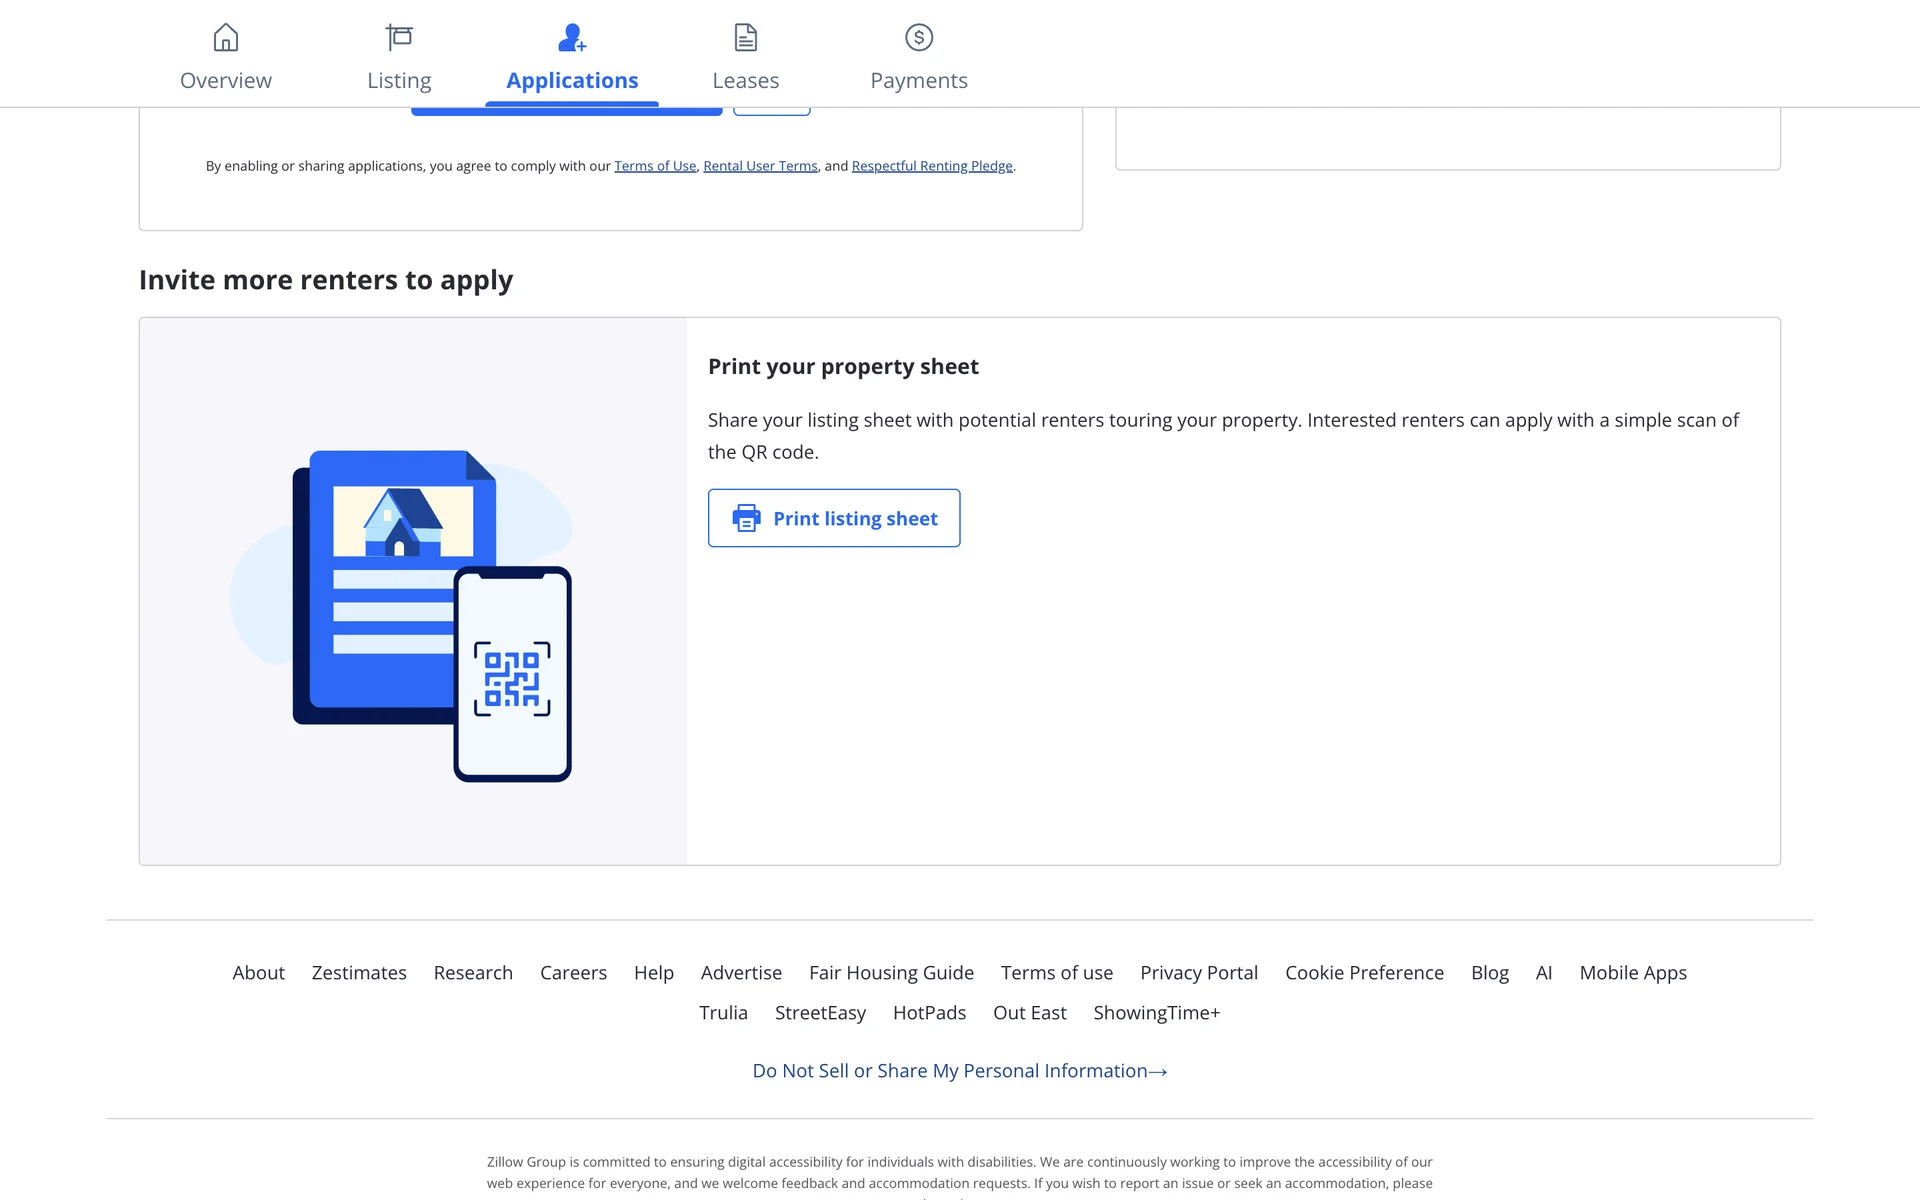The width and height of the screenshot is (1920, 1200).
Task: Click Do Not Sell or Share link
Action: [959, 1071]
